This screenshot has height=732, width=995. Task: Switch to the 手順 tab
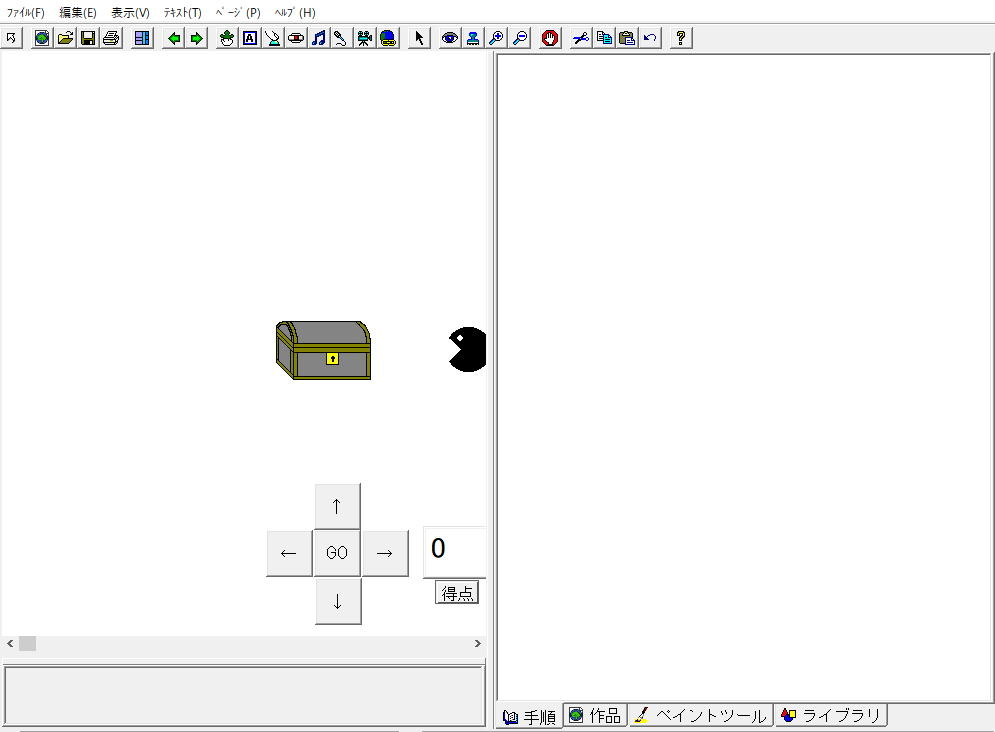pyautogui.click(x=529, y=717)
